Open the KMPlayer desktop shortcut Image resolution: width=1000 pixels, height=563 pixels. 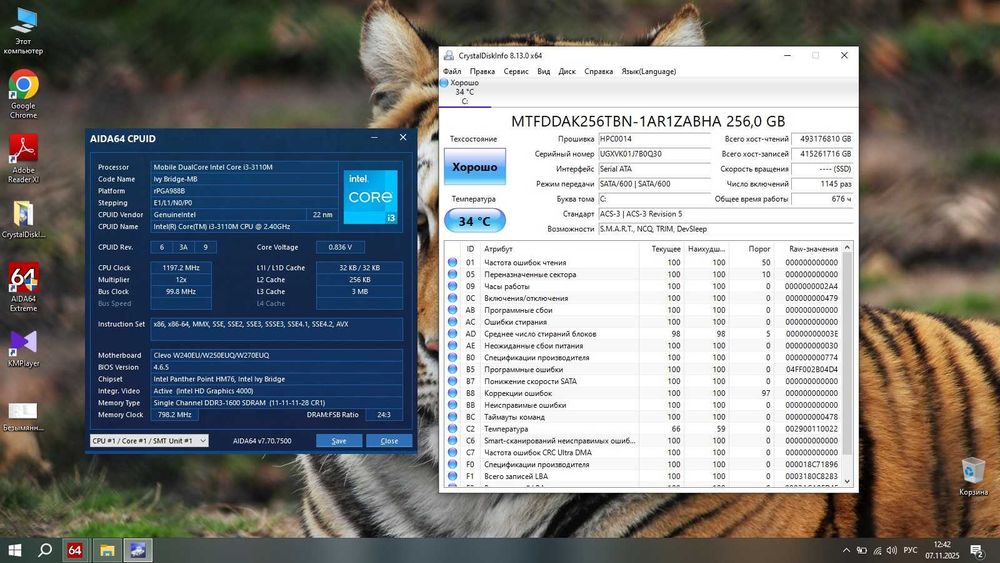pos(23,348)
